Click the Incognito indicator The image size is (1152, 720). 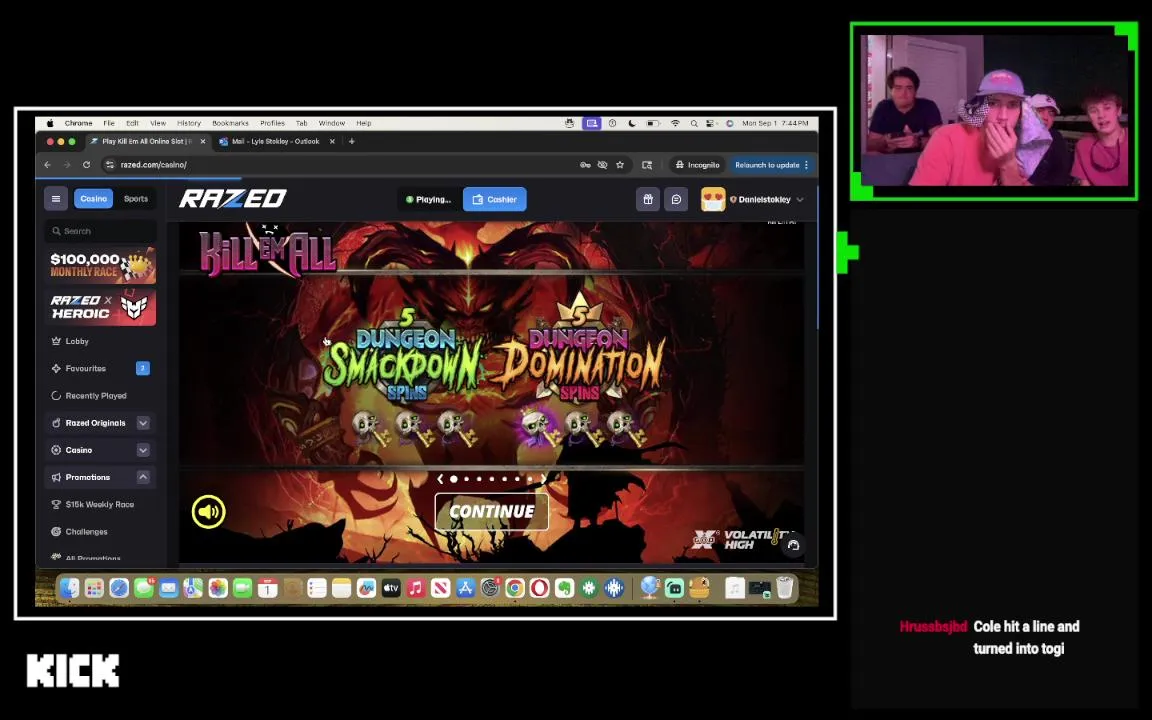(698, 165)
